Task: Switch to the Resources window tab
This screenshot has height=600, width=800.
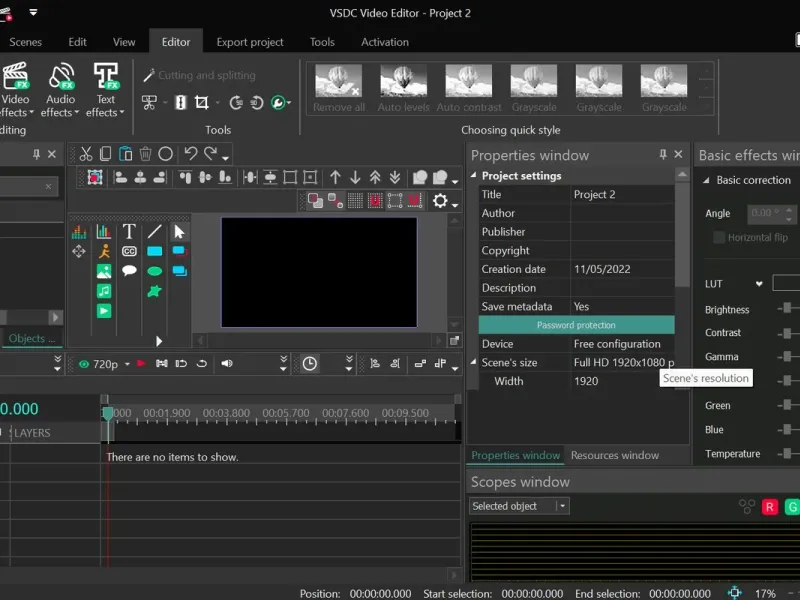Action: pyautogui.click(x=614, y=456)
